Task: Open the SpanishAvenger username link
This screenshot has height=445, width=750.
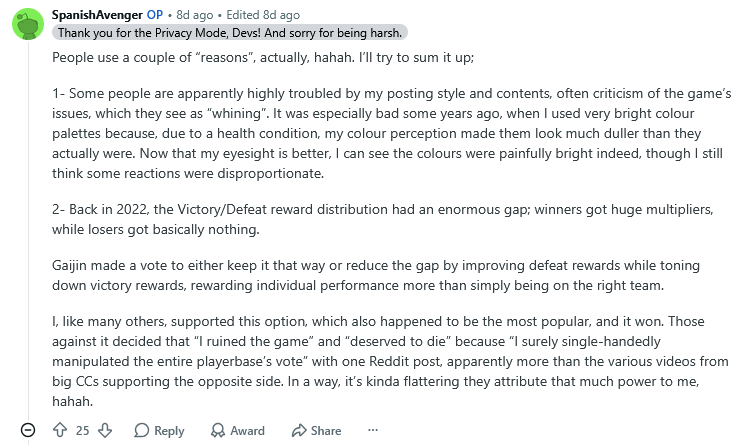Action: 97,15
